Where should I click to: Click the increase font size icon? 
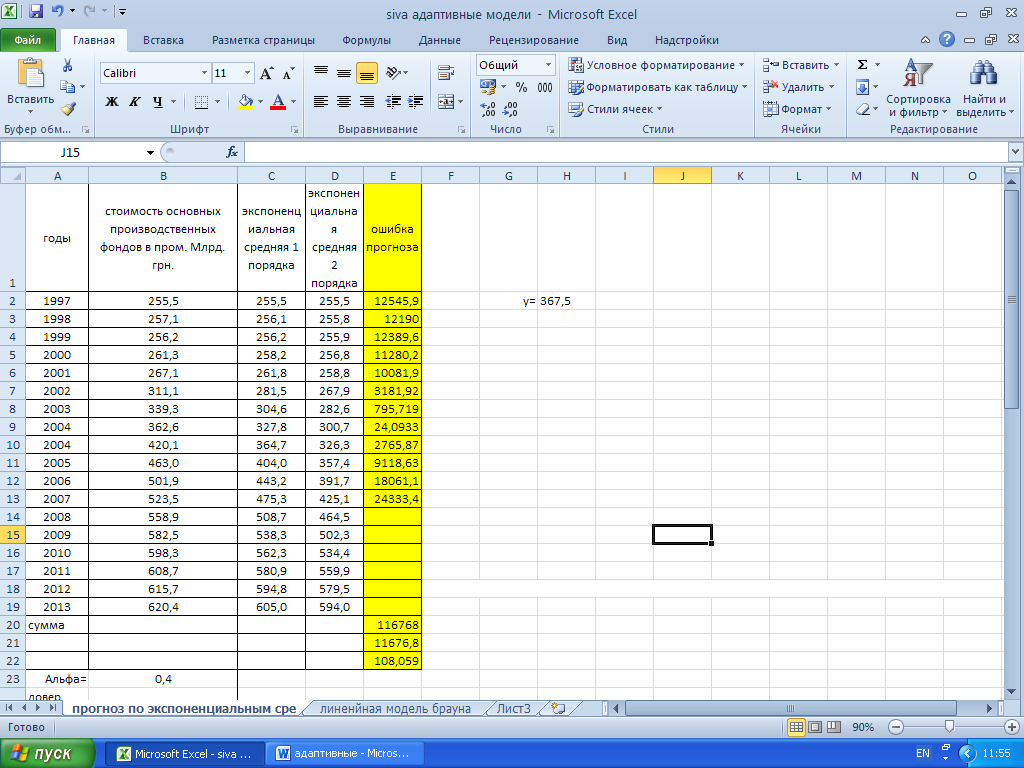coord(267,74)
